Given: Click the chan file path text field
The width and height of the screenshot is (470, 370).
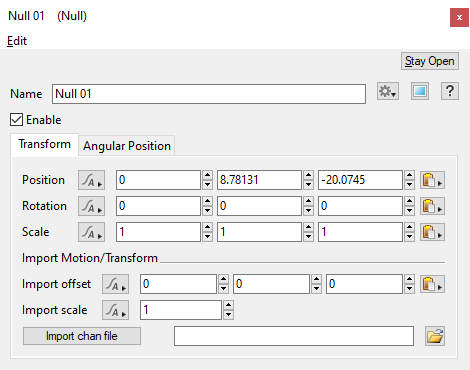Looking at the screenshot, I should click(294, 336).
